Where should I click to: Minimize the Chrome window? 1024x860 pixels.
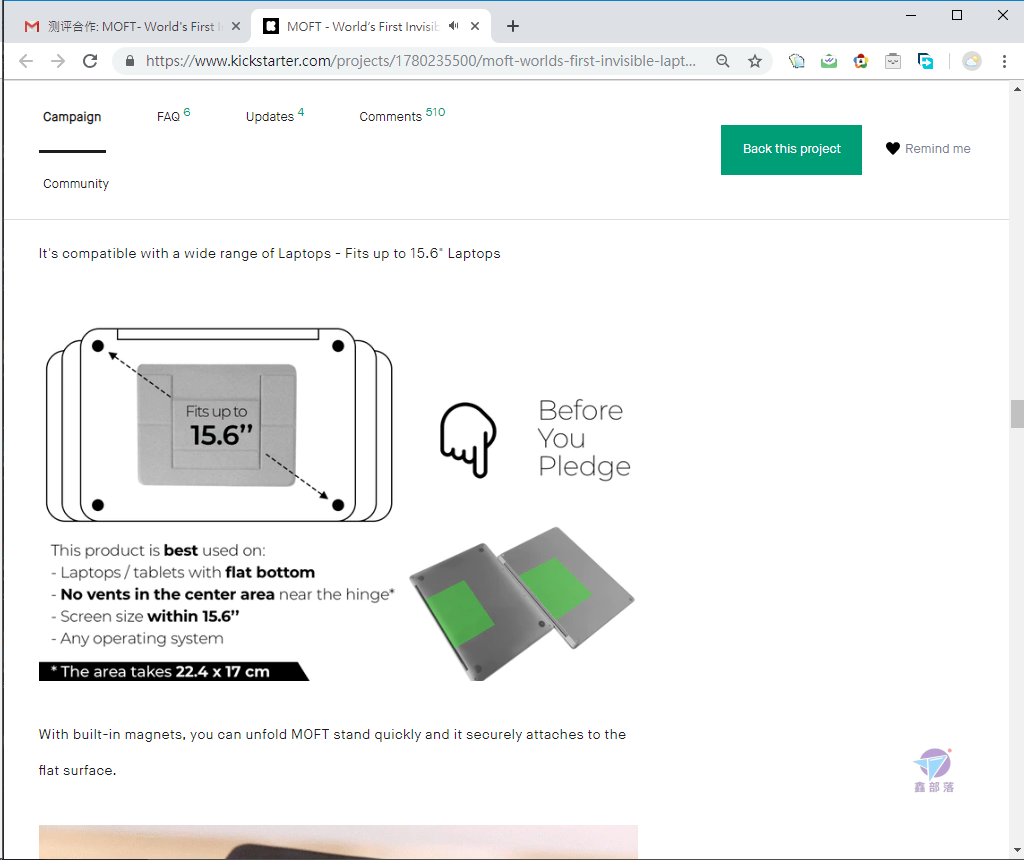911,15
